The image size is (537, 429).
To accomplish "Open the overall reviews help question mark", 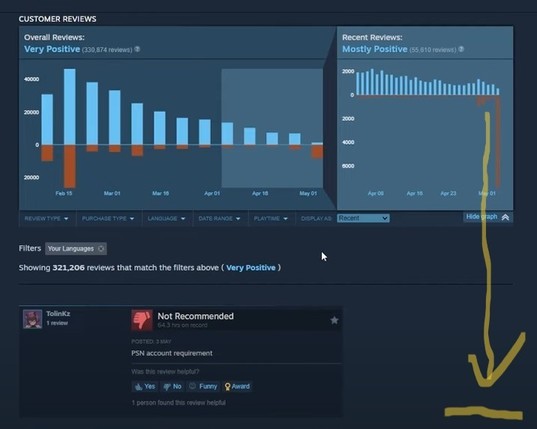I will (x=137, y=49).
